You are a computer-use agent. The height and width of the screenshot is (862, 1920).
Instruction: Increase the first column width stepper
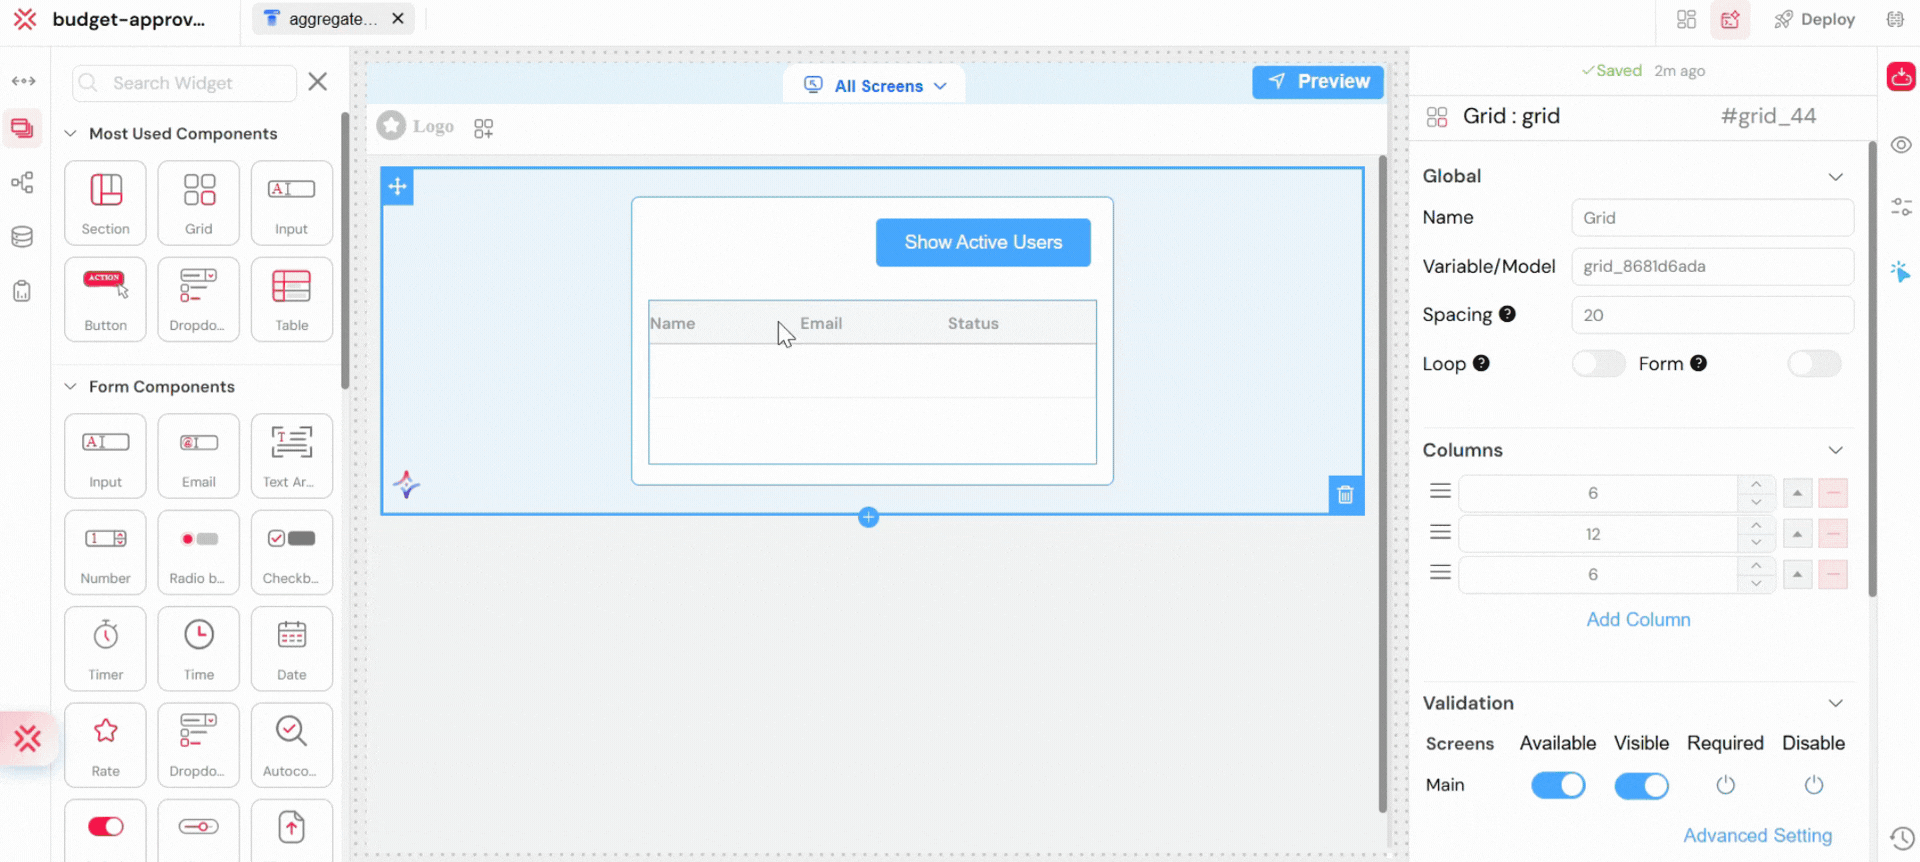coord(1756,484)
